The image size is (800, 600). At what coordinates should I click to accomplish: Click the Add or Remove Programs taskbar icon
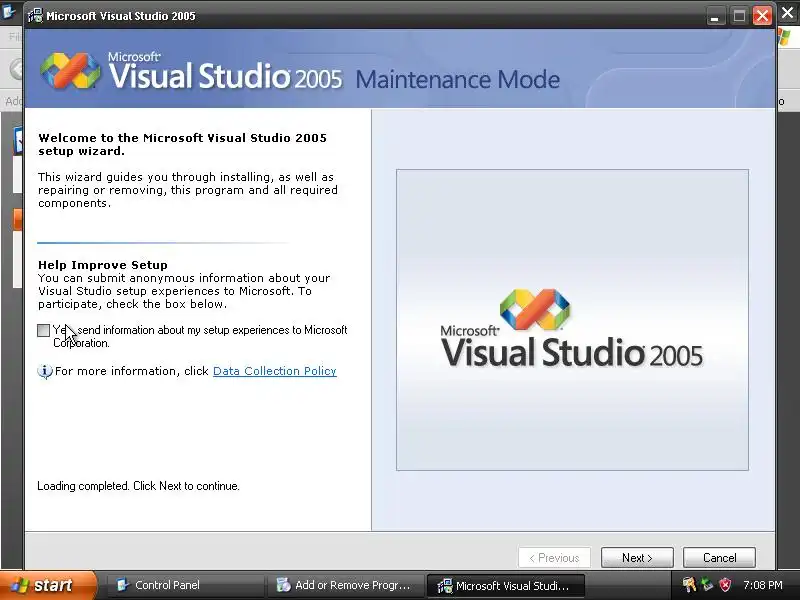[283, 585]
